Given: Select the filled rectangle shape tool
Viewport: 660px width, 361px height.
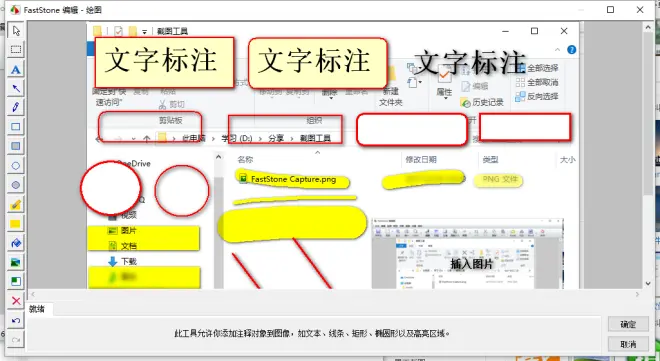Looking at the screenshot, I should 16,146.
